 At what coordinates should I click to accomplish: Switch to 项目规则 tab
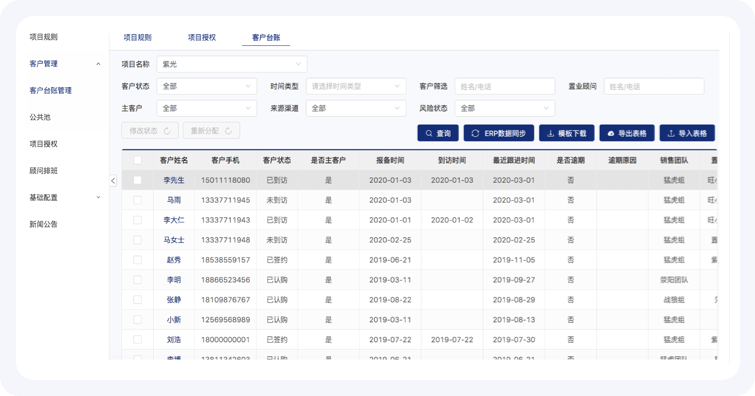tap(137, 37)
